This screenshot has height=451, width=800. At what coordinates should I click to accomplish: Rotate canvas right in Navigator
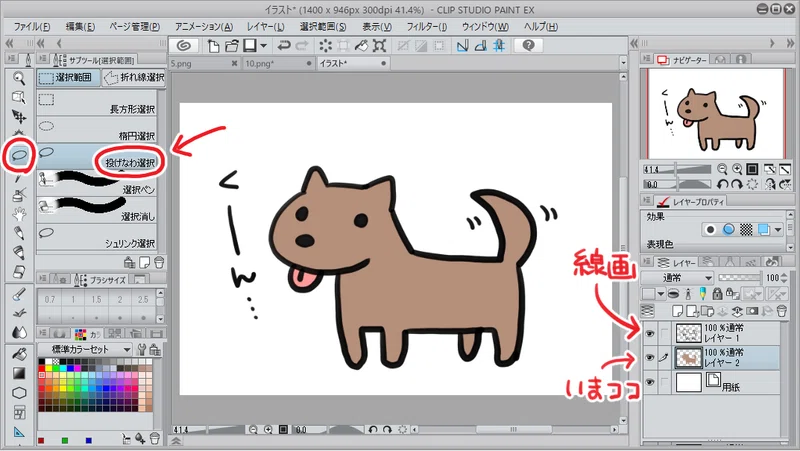coord(737,184)
